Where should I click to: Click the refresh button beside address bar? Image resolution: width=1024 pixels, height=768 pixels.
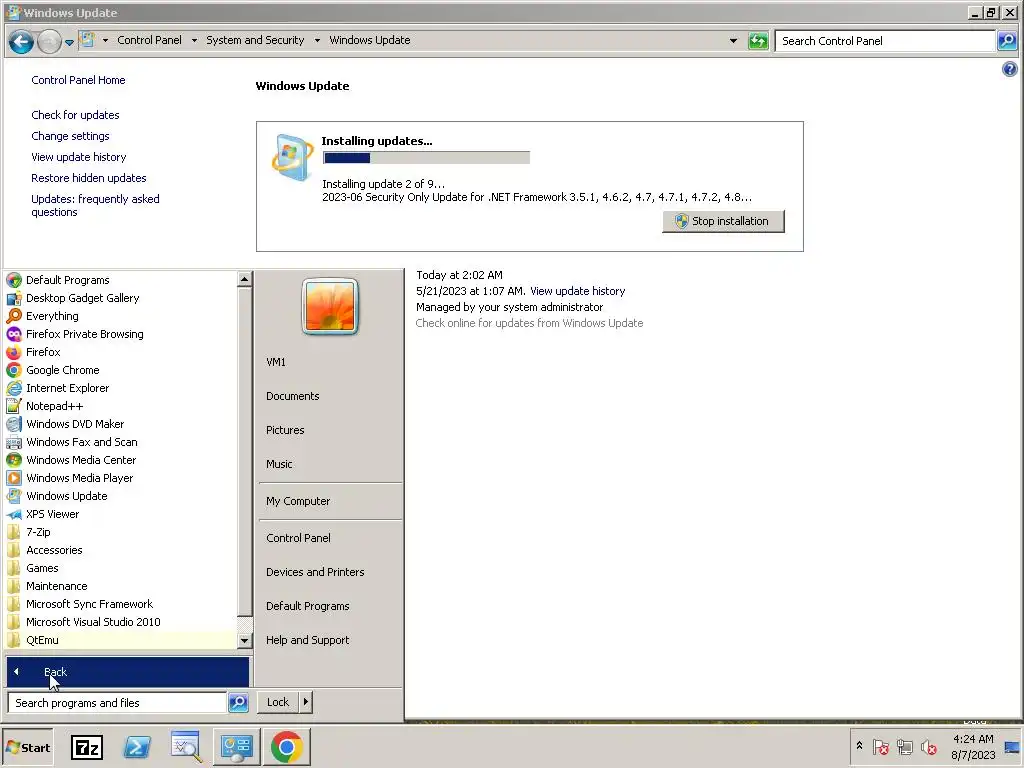[758, 41]
